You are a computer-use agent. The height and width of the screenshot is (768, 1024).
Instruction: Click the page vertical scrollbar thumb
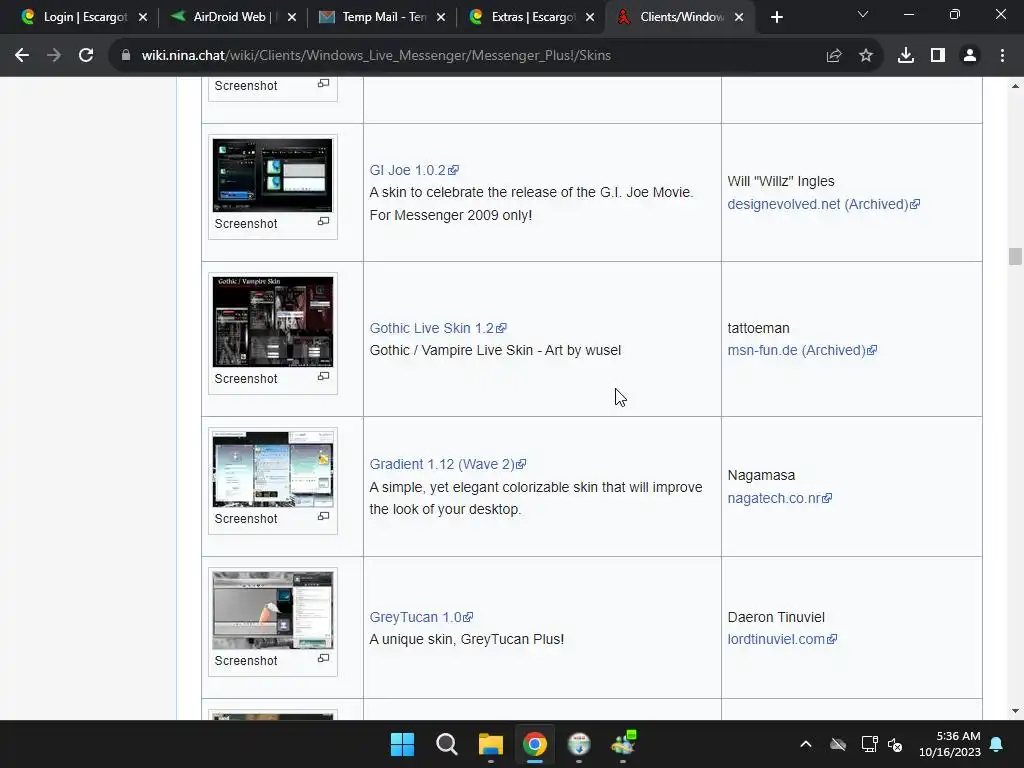point(1015,257)
